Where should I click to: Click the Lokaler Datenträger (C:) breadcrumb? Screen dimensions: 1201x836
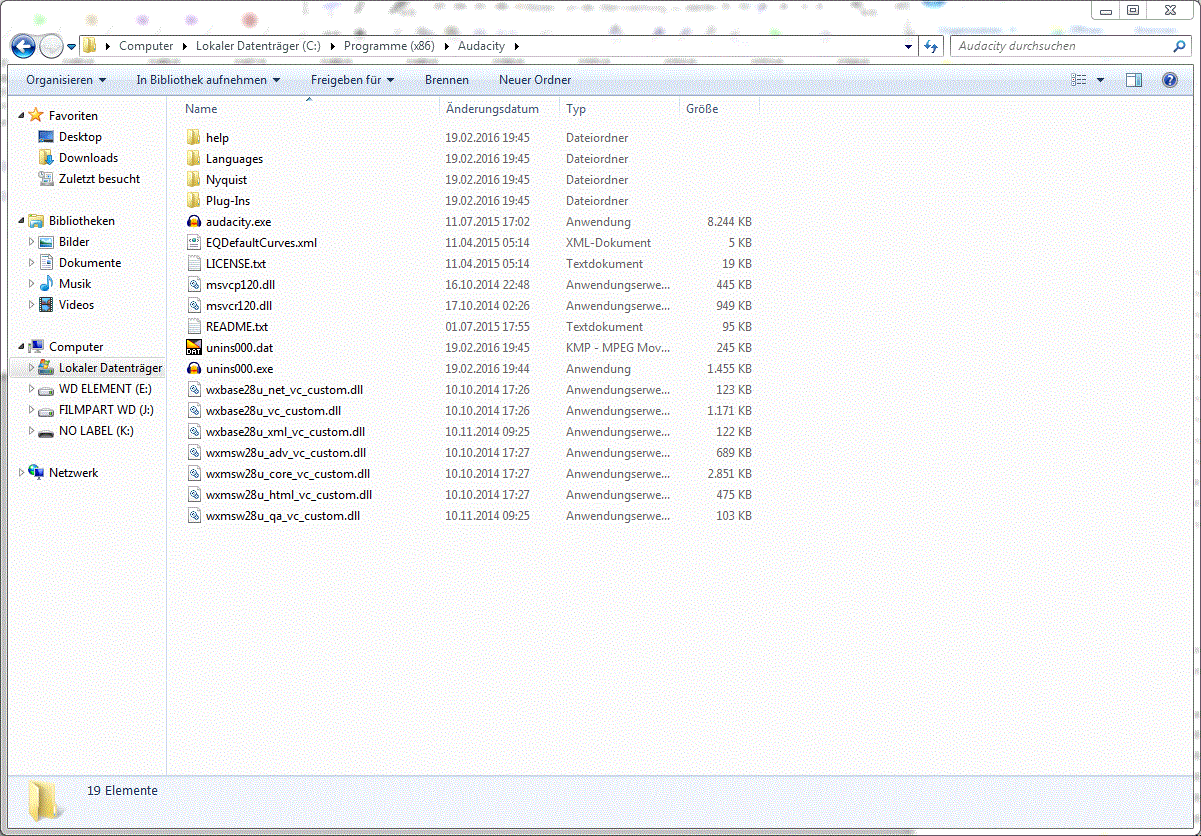258,46
